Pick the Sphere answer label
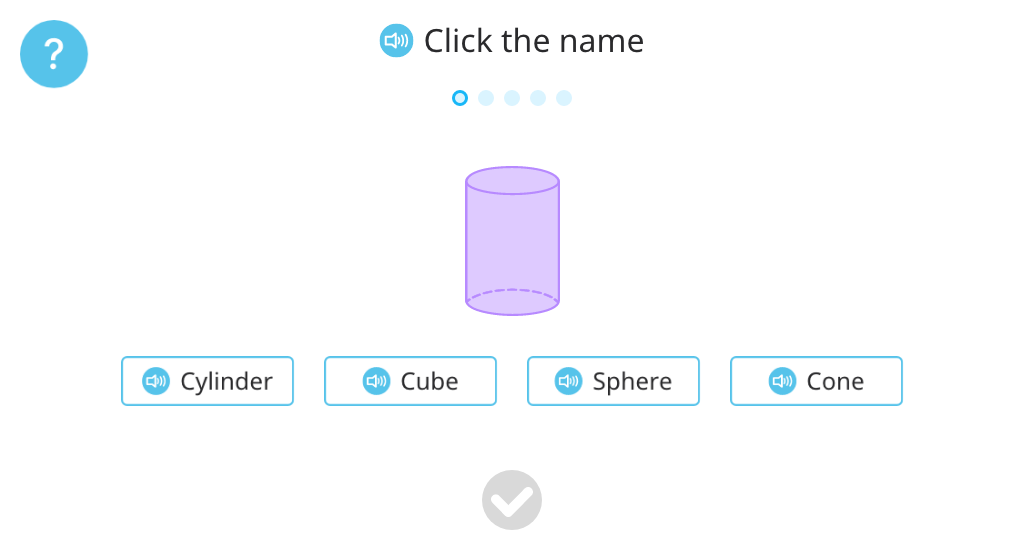 click(632, 381)
